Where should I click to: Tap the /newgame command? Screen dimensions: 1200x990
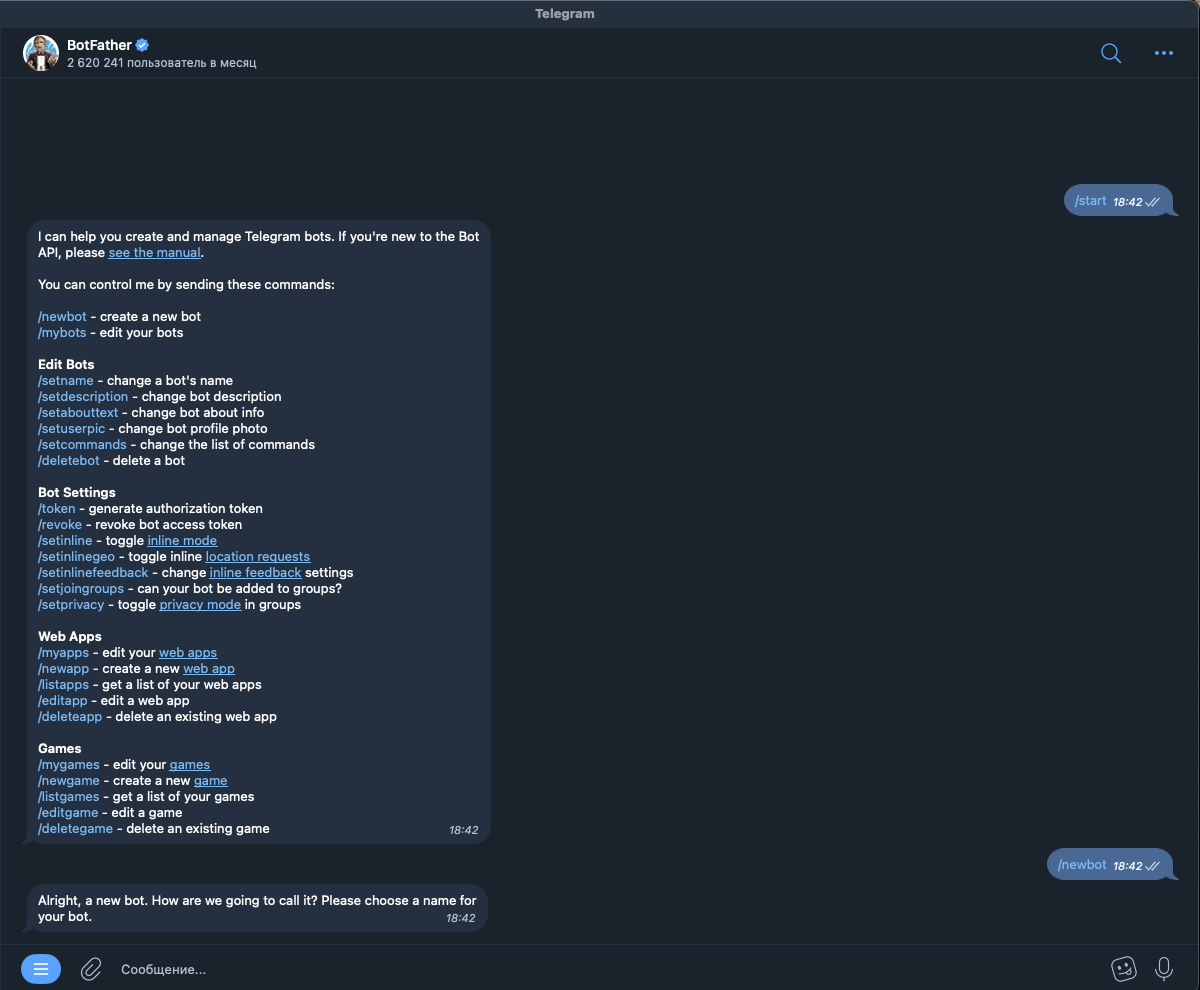[69, 781]
